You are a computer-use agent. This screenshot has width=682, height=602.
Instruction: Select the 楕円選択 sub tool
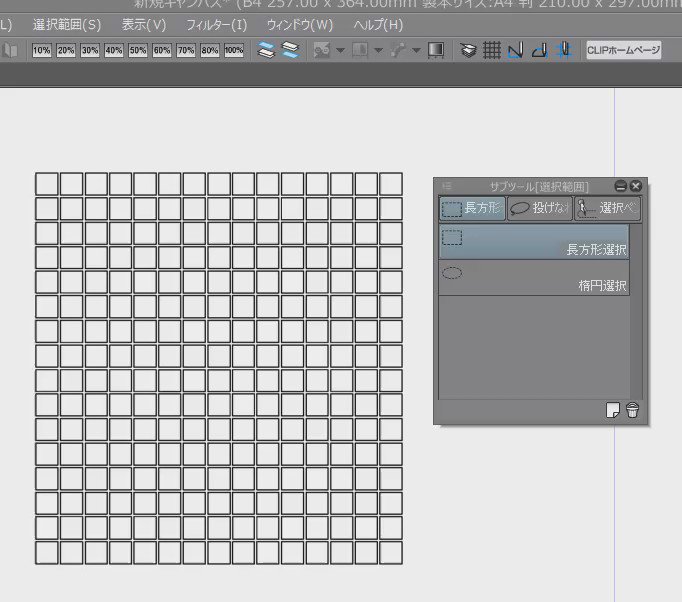534,278
